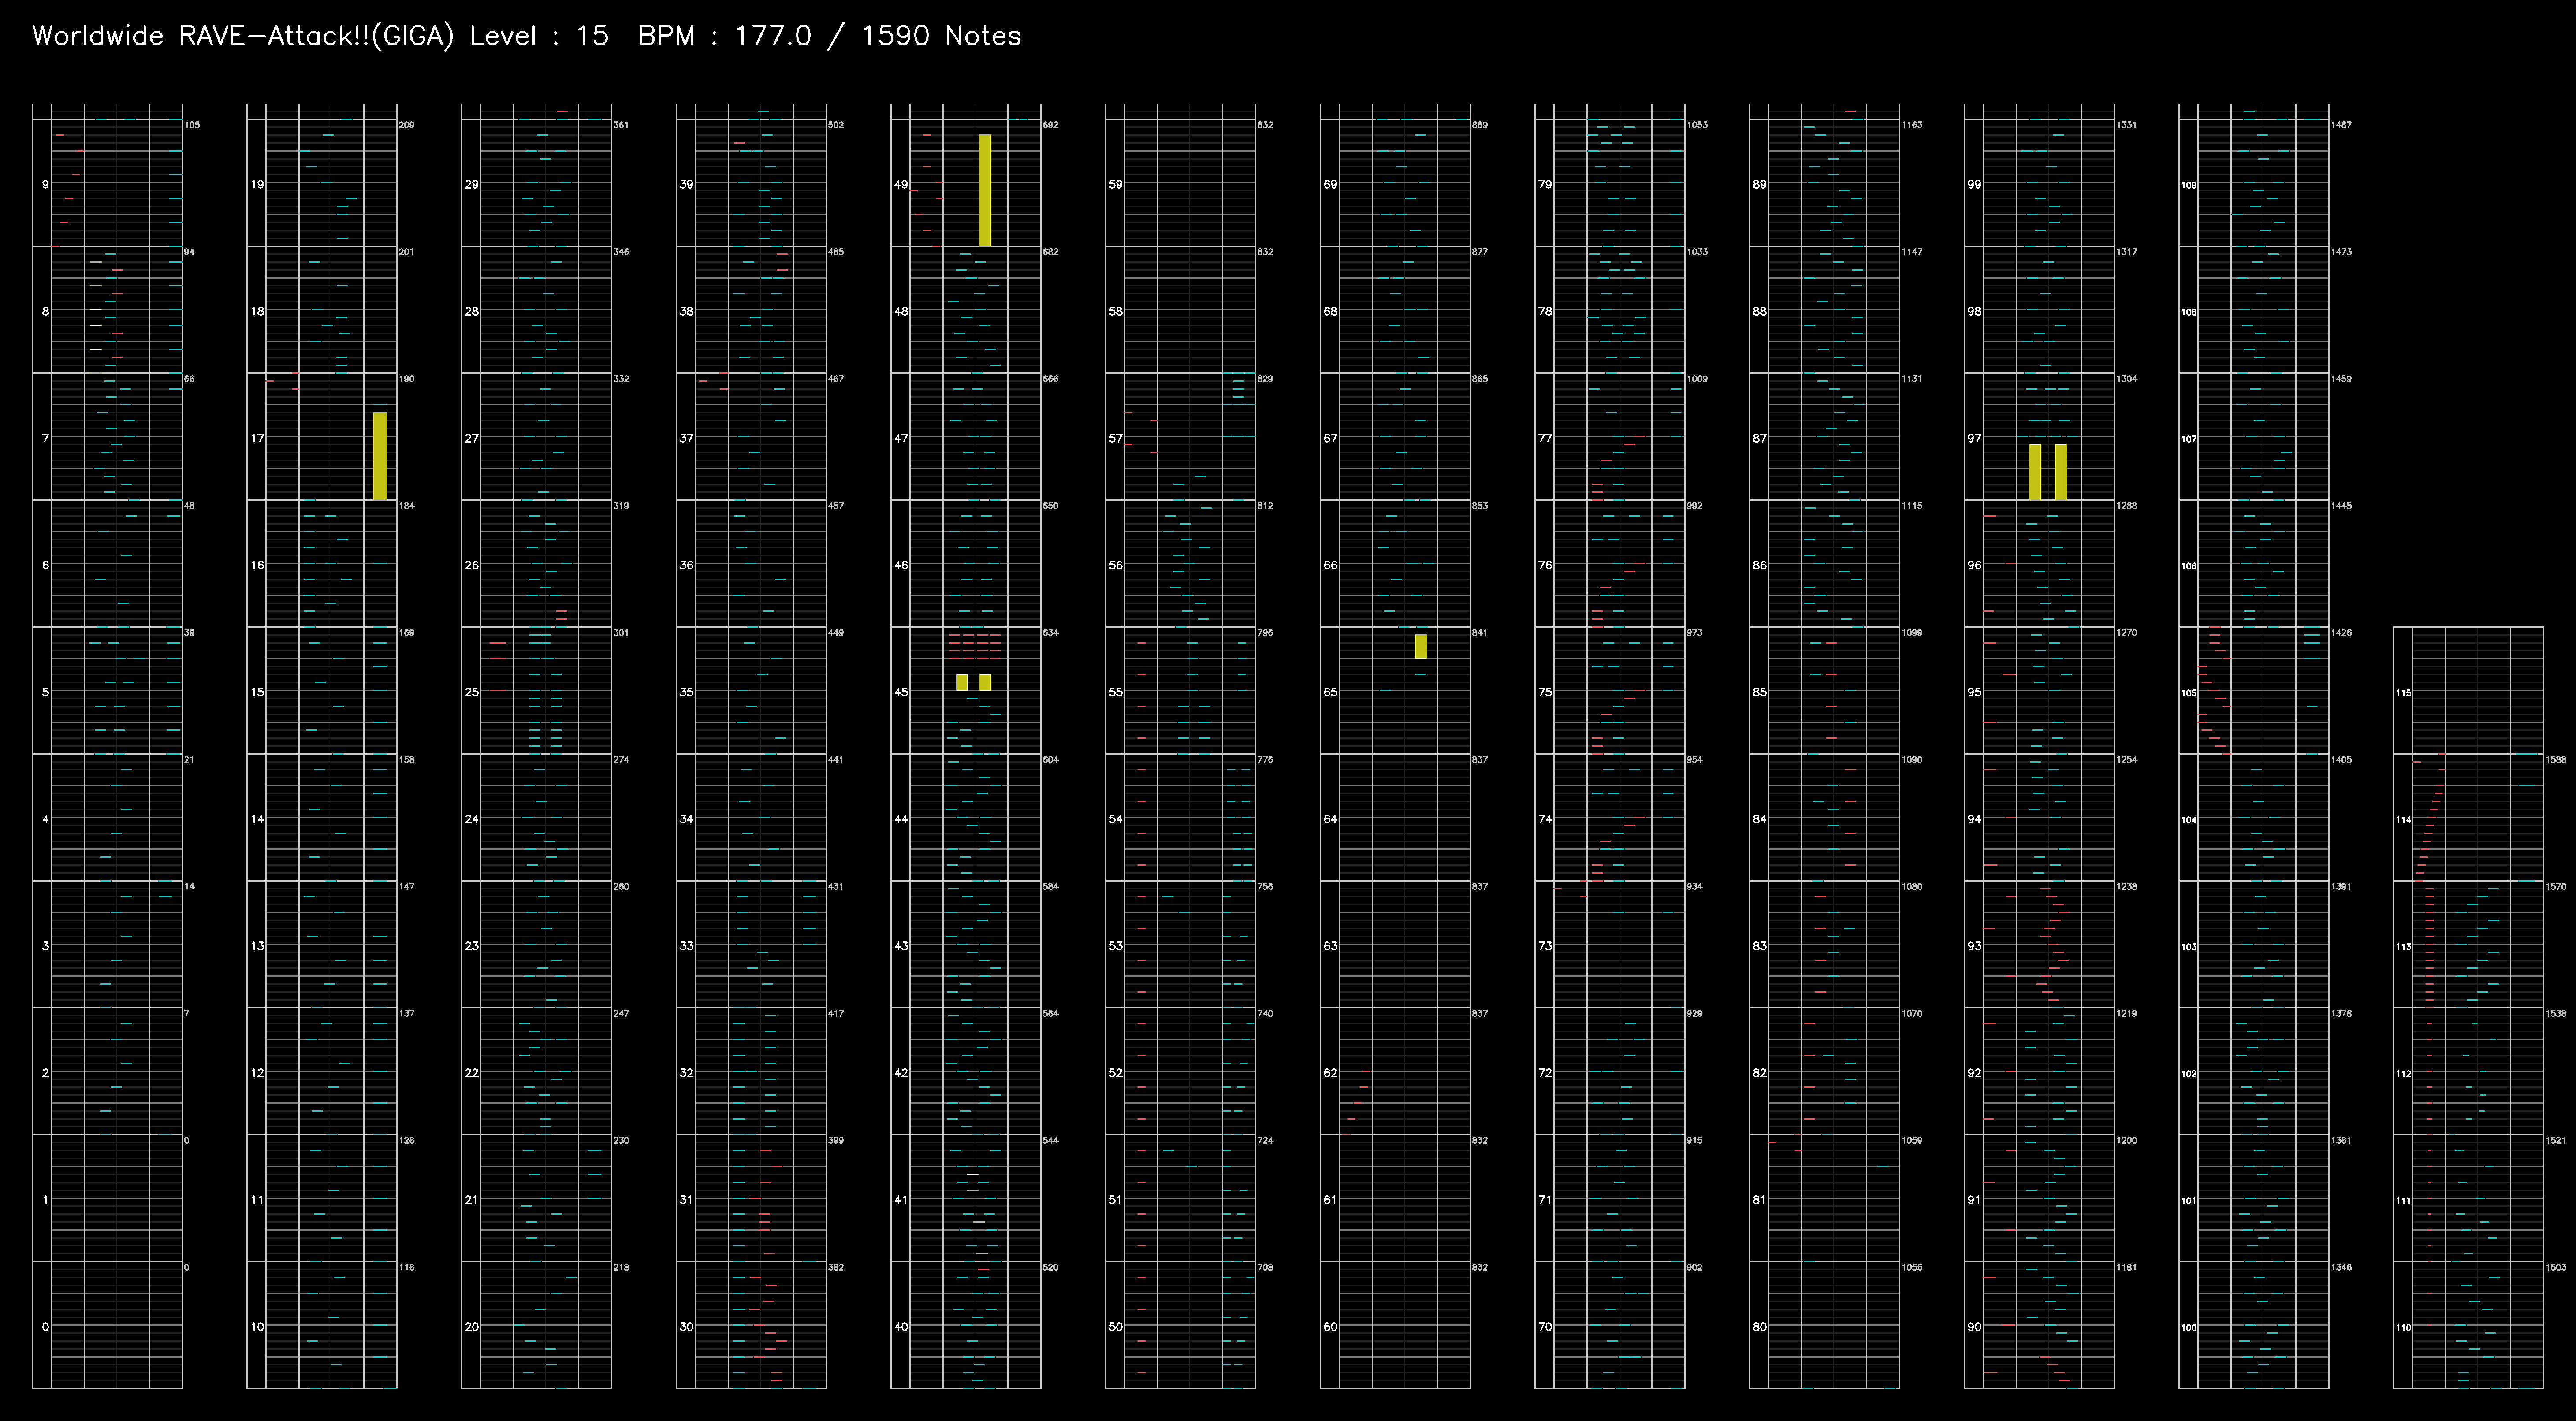Click note count "1588" beside measure 114
The width and height of the screenshot is (2576, 1421).
click(2556, 760)
